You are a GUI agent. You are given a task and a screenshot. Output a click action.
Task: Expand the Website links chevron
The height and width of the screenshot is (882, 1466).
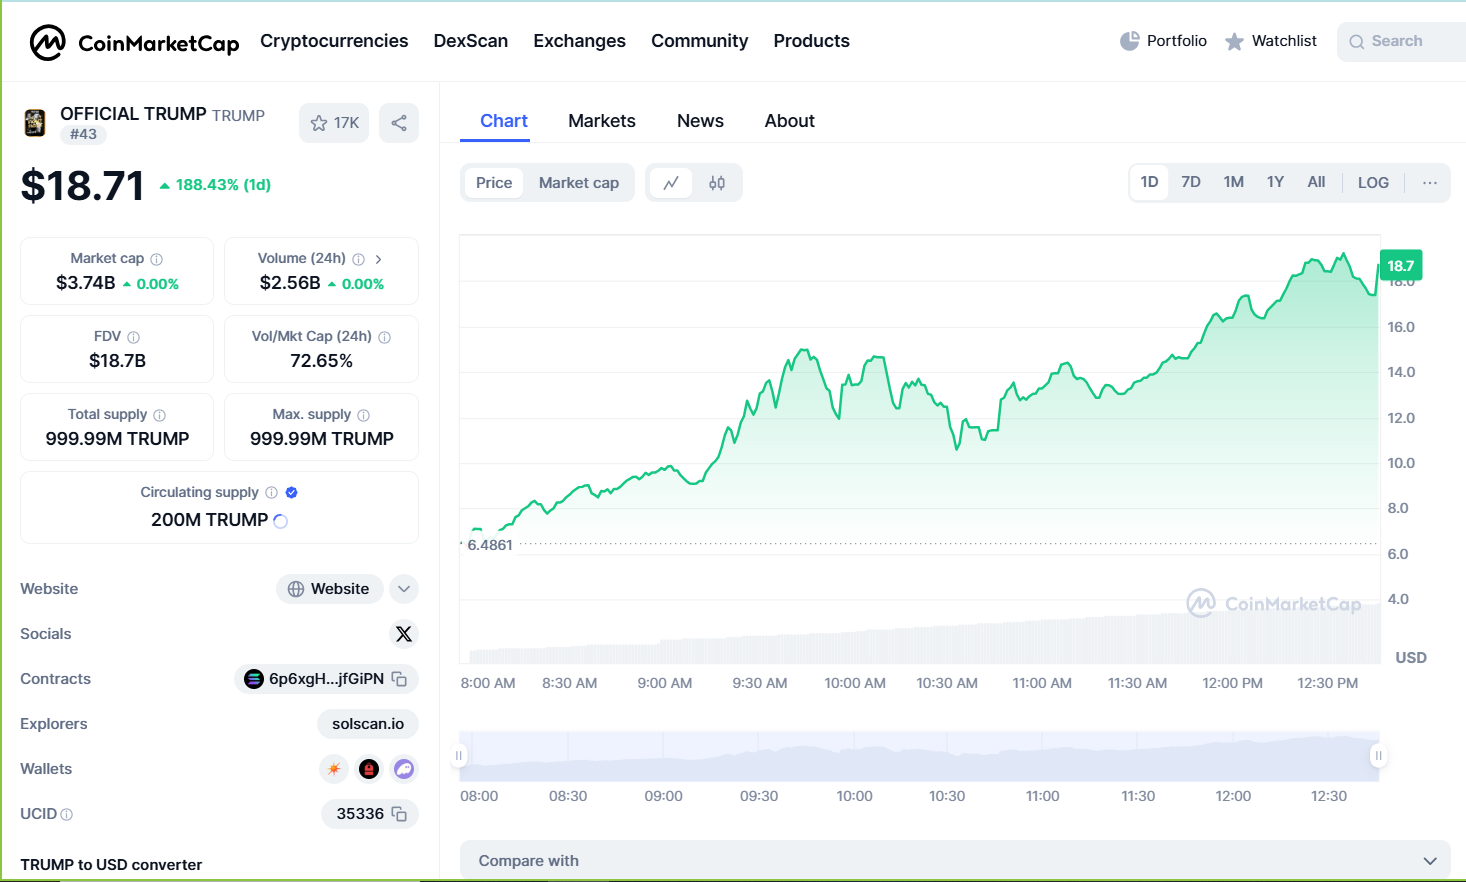(404, 589)
